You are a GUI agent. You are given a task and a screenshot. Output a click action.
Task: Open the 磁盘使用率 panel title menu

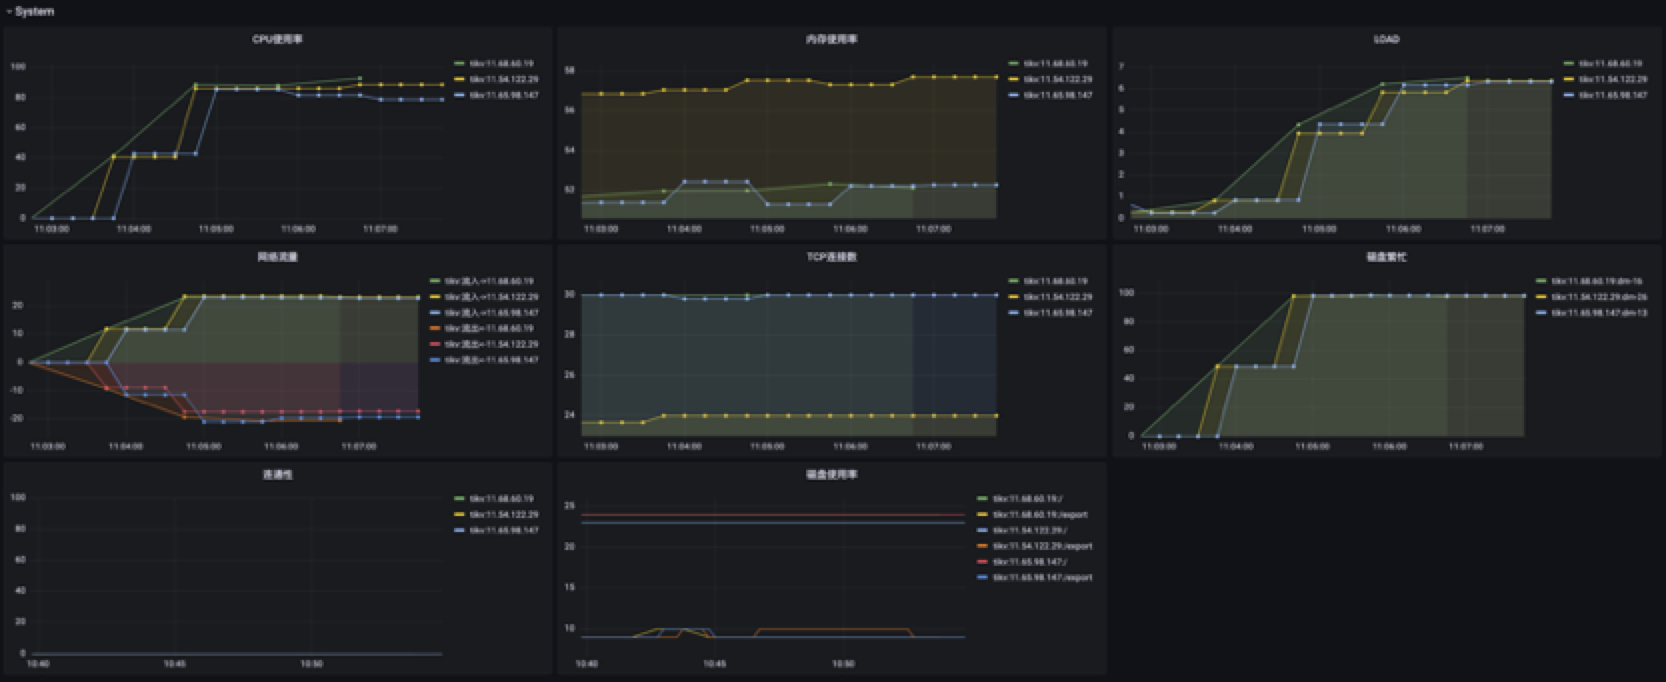pyautogui.click(x=831, y=475)
